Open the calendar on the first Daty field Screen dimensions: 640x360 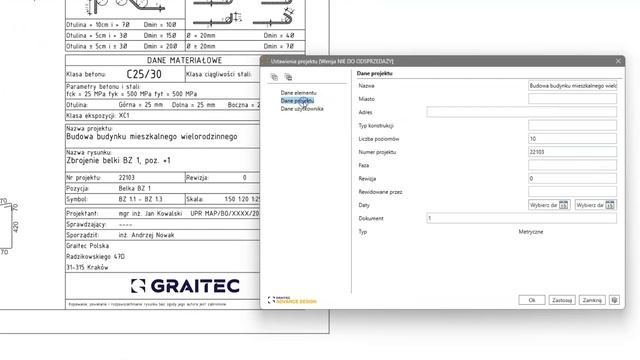coord(564,205)
